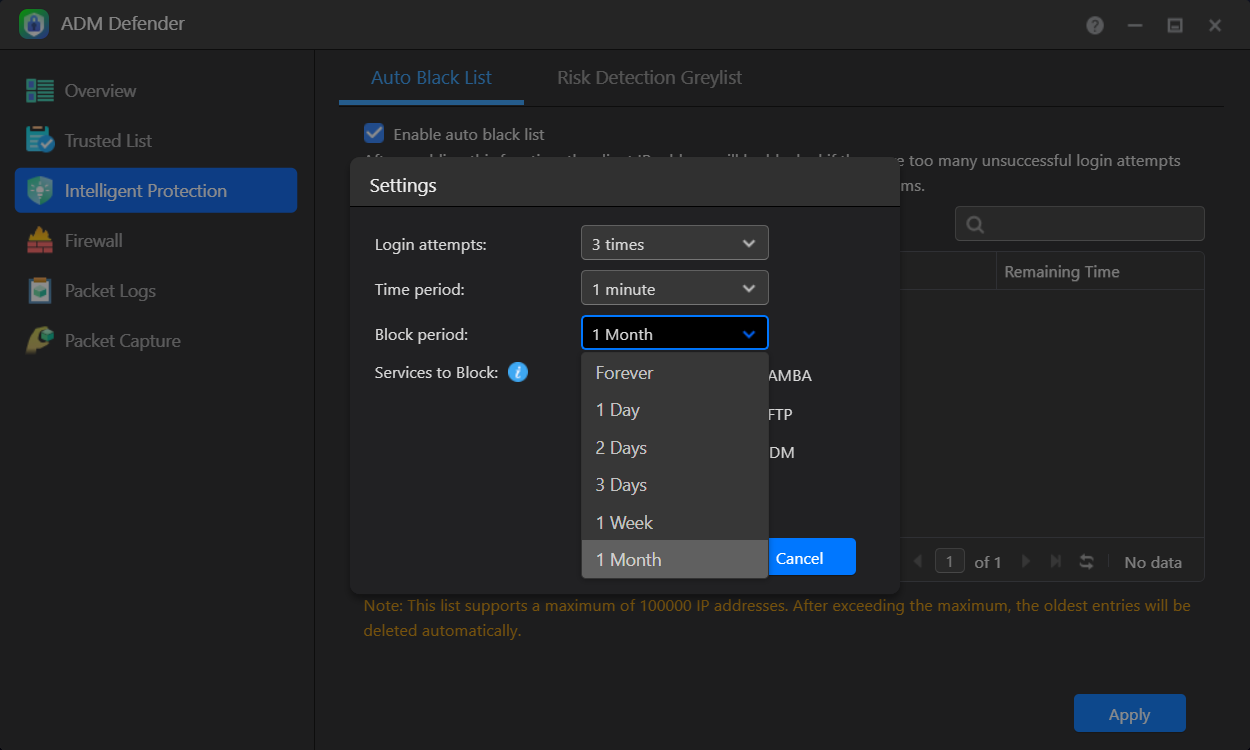Screen dimensions: 1250x750
Task: Open the Firewall section
Action: point(156,241)
